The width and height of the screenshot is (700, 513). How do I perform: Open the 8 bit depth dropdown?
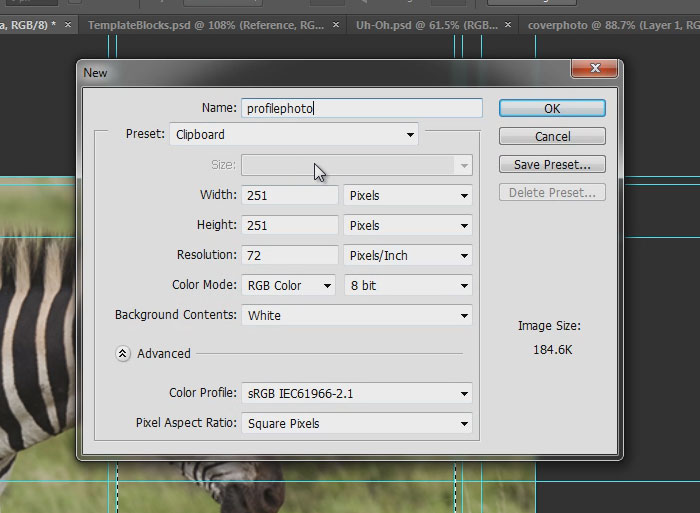(x=408, y=285)
